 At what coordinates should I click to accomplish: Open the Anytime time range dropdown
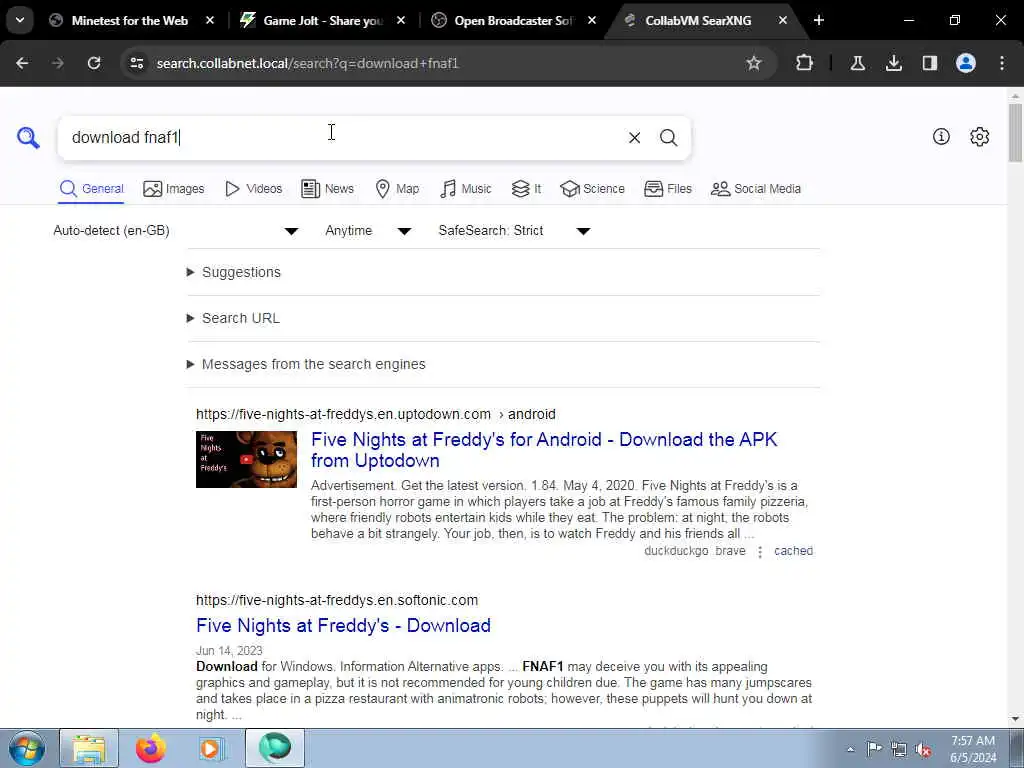[368, 231]
